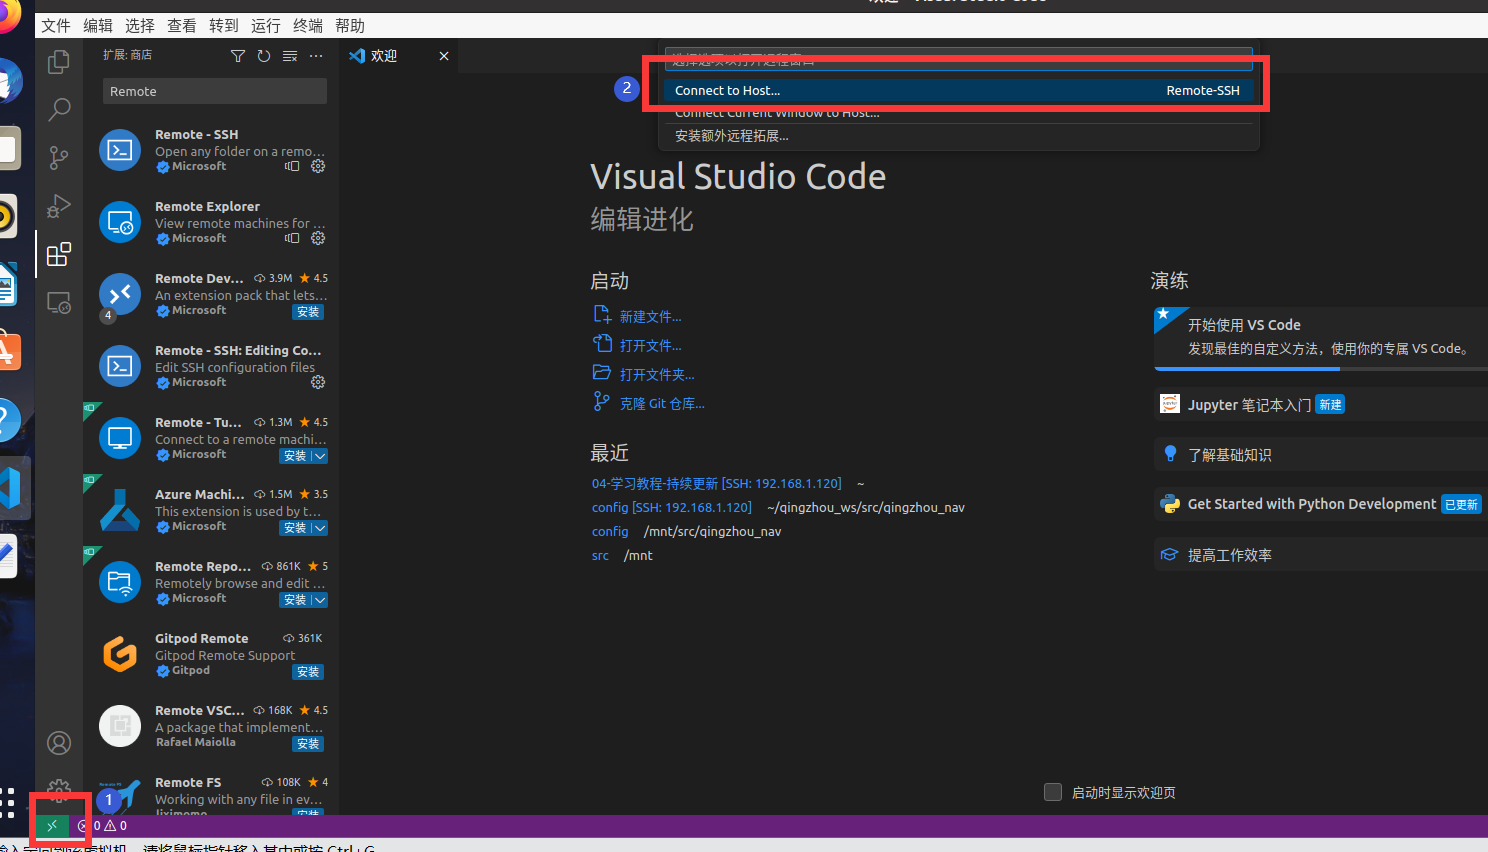
Task: Open 开始使用 VS Code walkthrough
Action: click(x=1321, y=338)
